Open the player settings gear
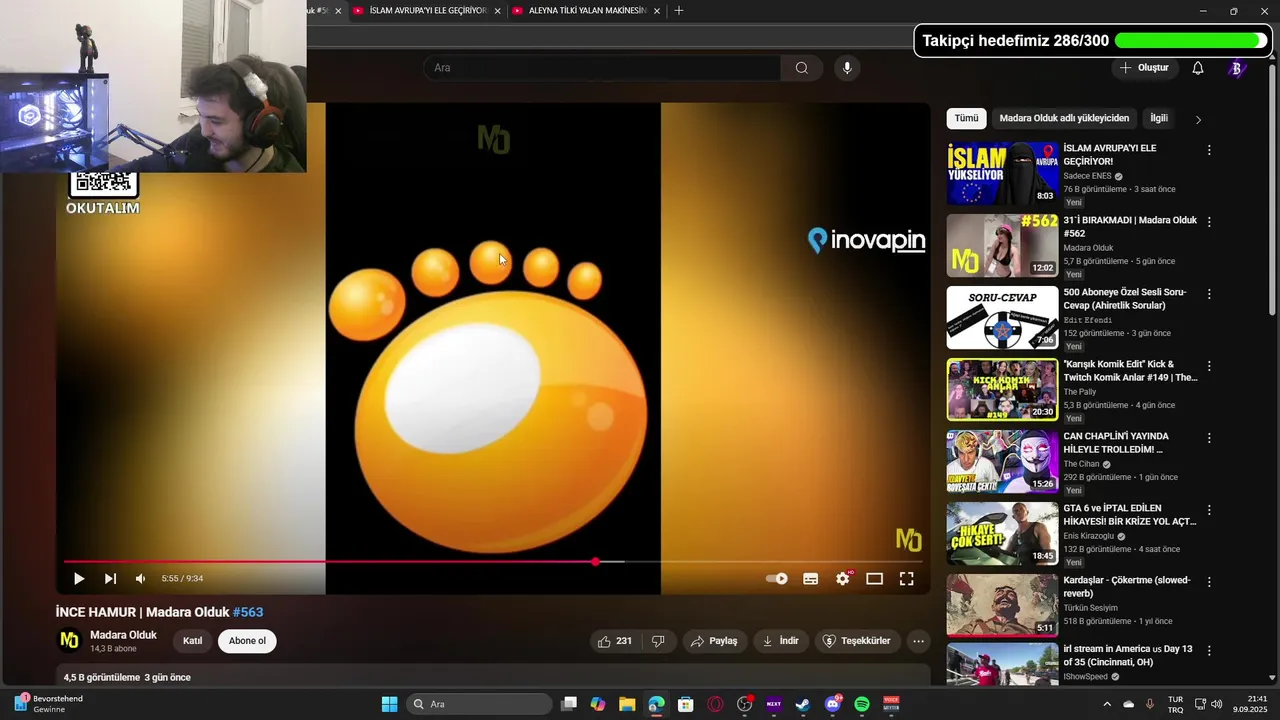This screenshot has width=1280, height=720. 843,578
